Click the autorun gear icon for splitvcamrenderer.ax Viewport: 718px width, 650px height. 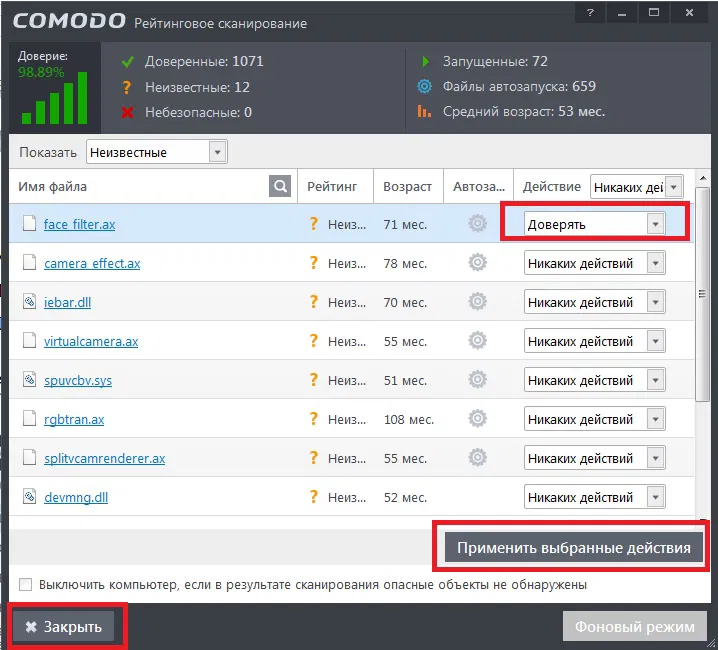[x=478, y=457]
